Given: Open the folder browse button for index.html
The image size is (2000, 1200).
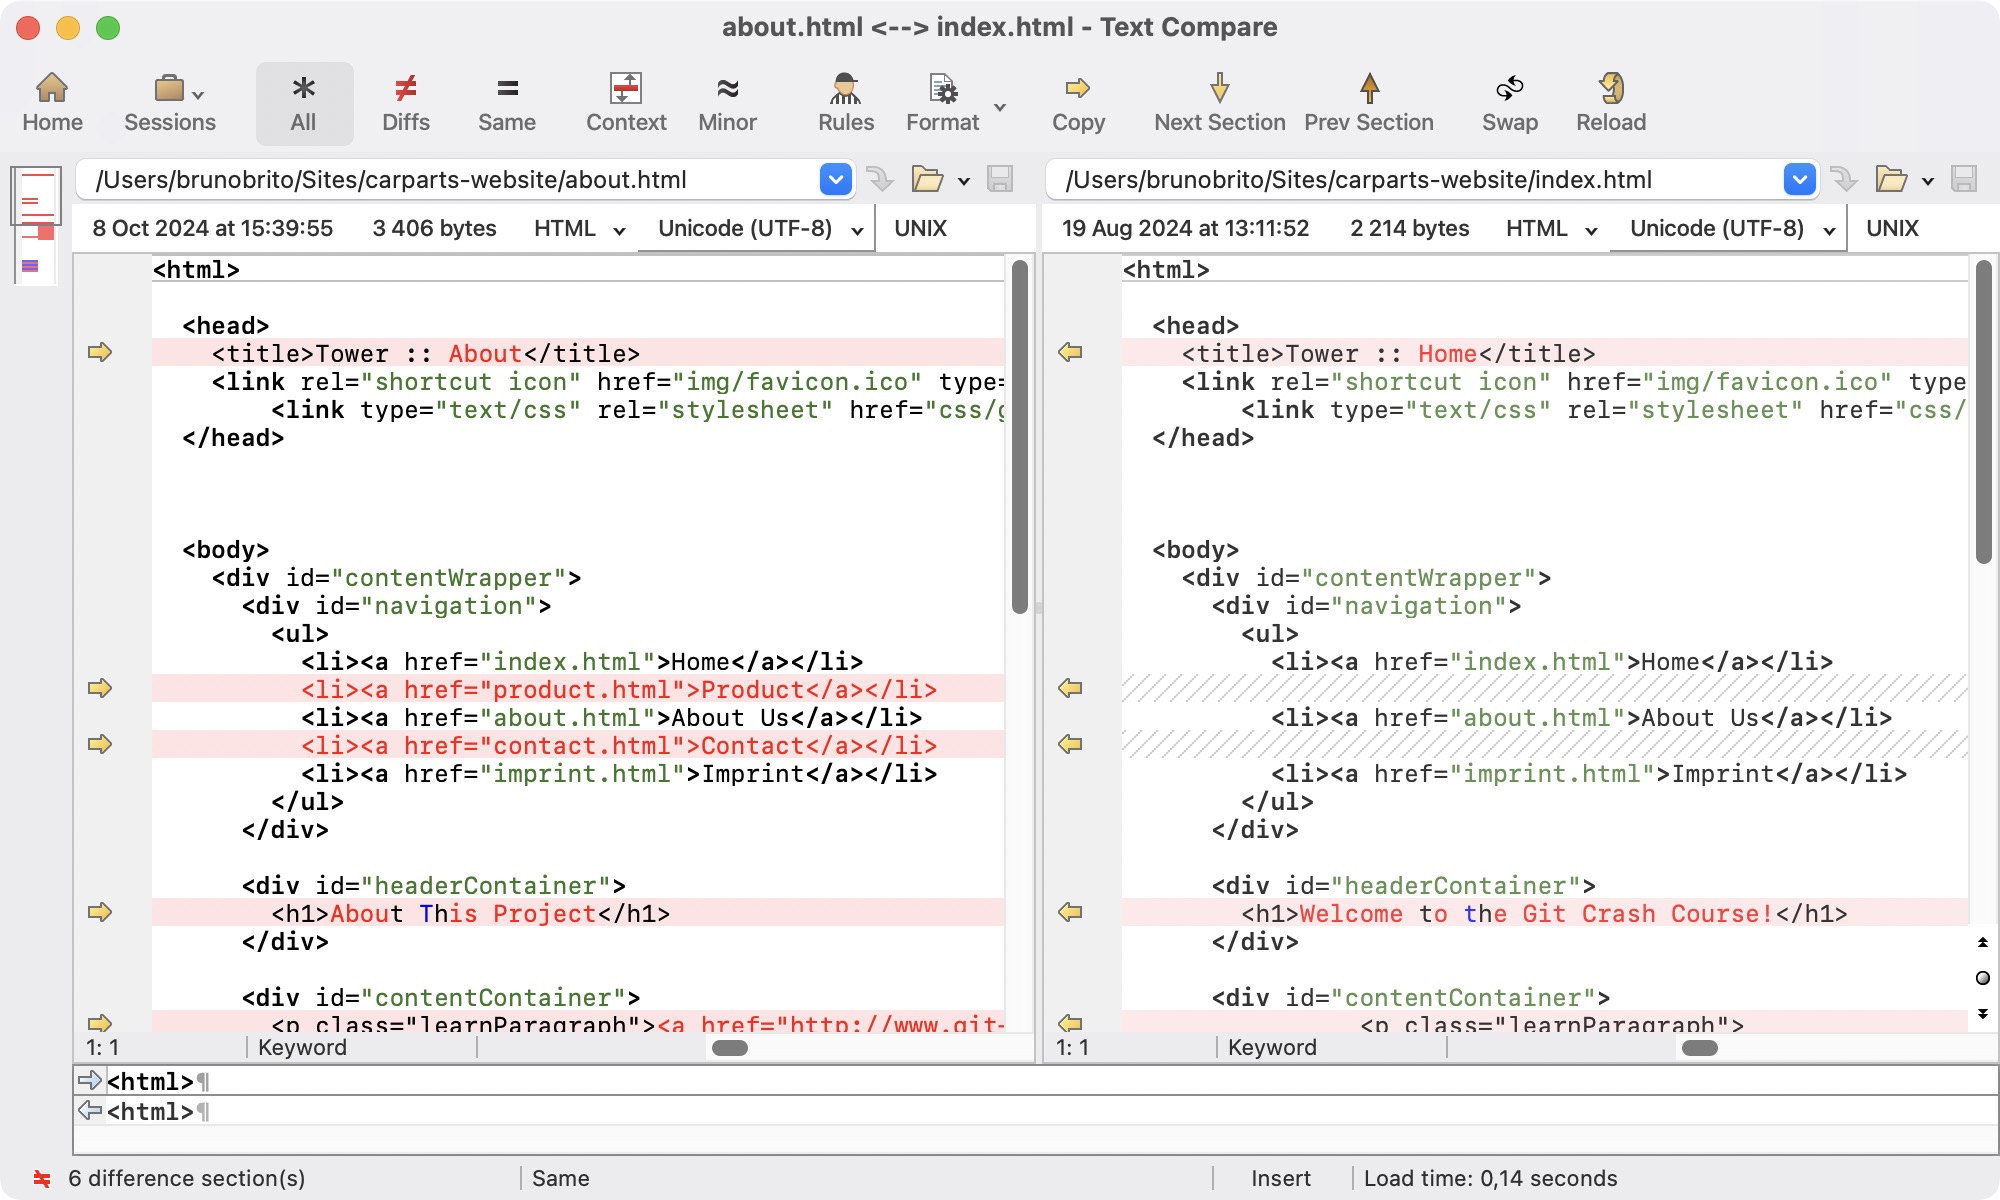Looking at the screenshot, I should (1891, 180).
